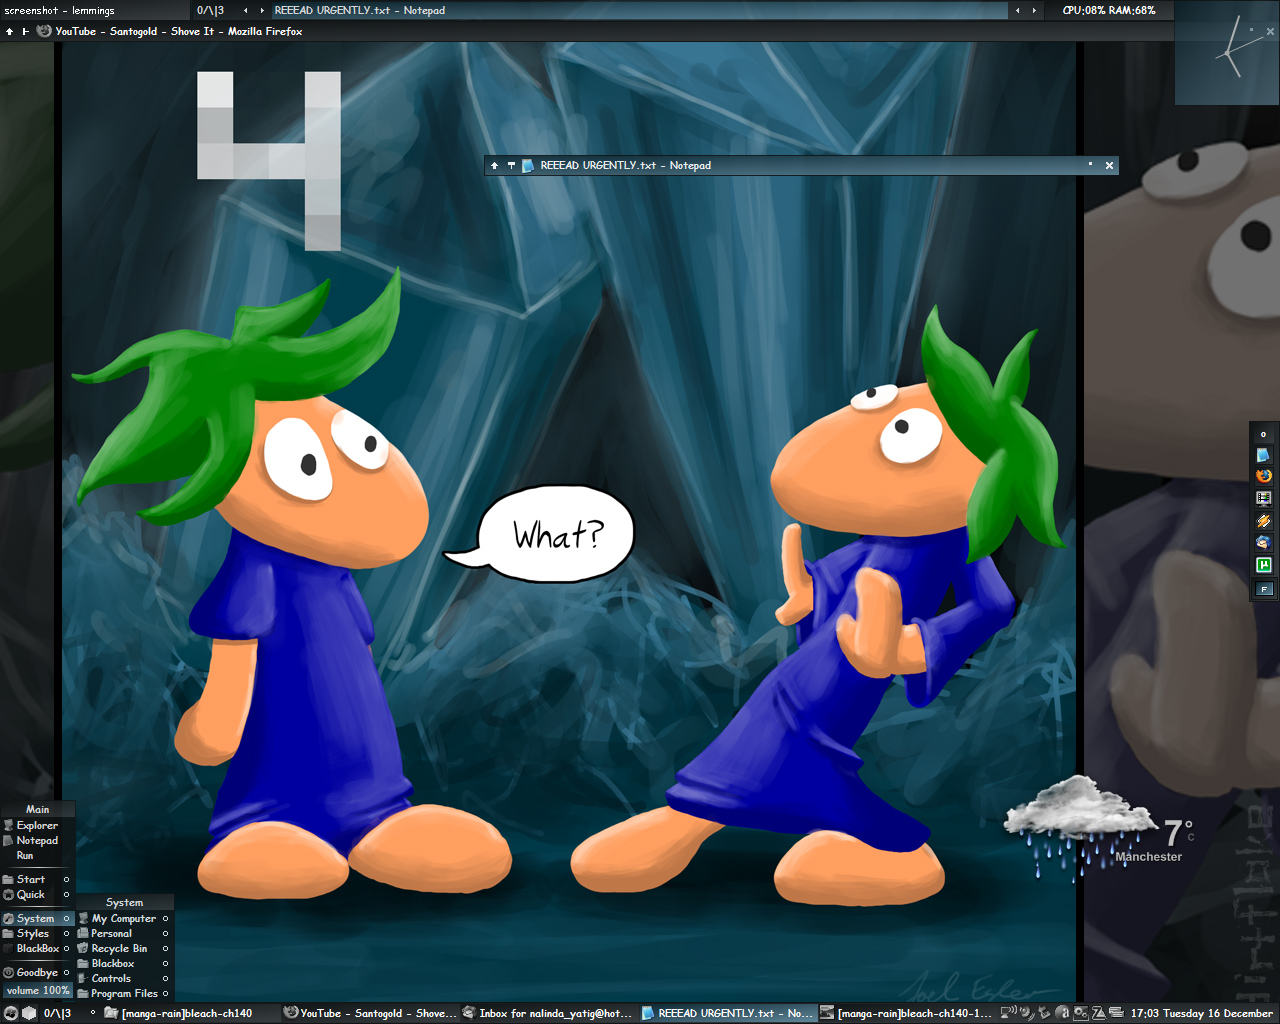Click the stacked windows tray icon
The height and width of the screenshot is (1024, 1280).
pyautogui.click(x=1116, y=1013)
